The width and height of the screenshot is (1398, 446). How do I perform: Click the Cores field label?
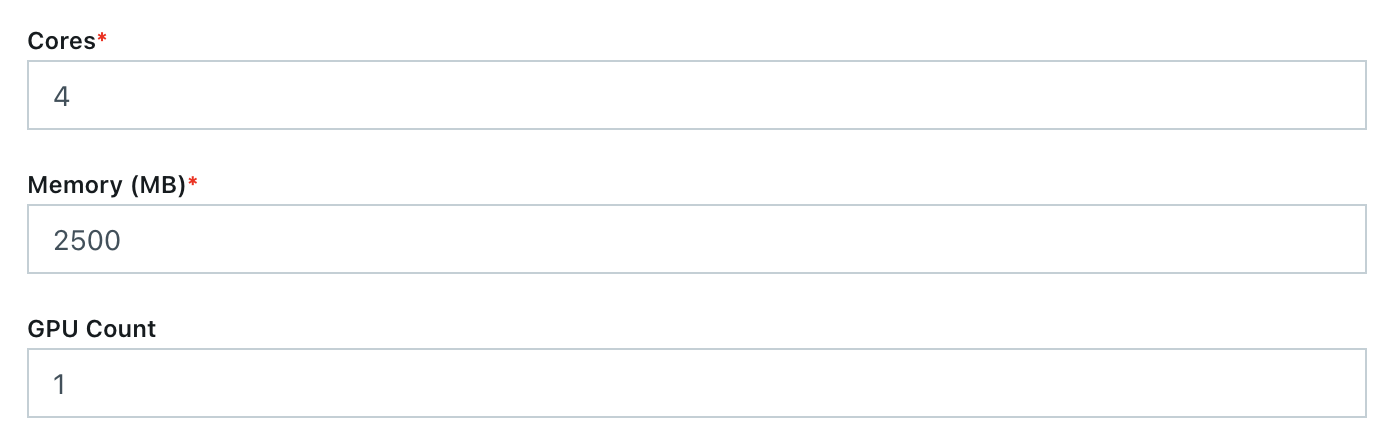tap(61, 41)
